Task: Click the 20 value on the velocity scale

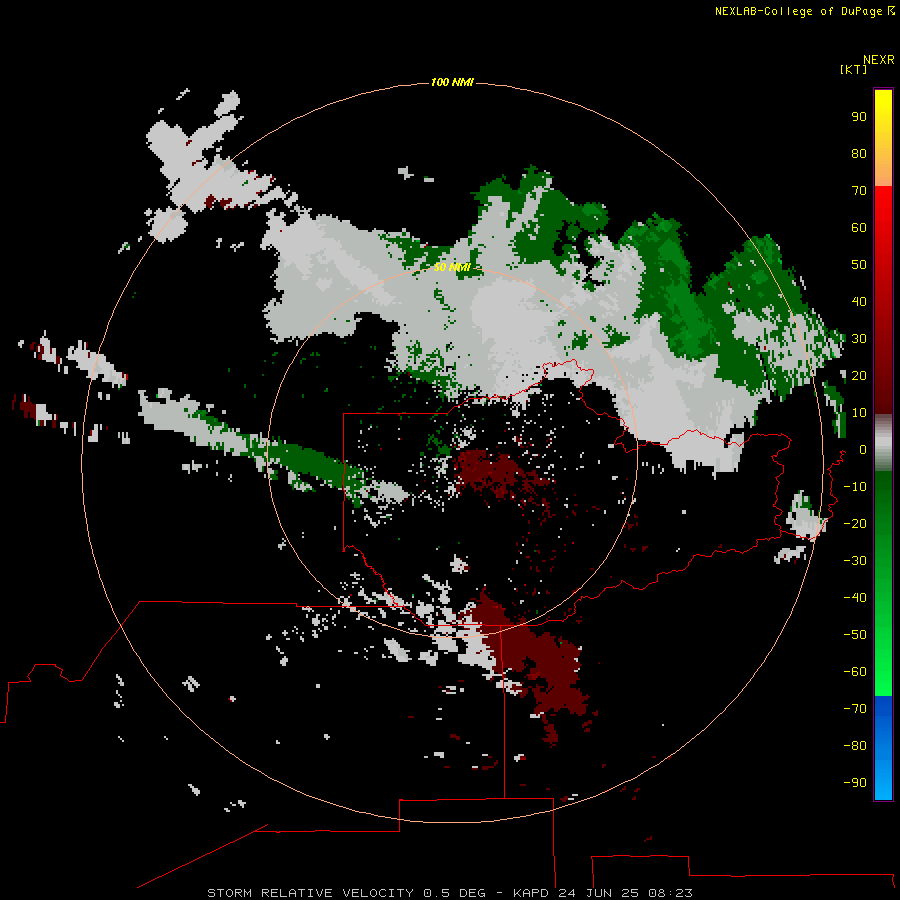Action: coord(859,375)
